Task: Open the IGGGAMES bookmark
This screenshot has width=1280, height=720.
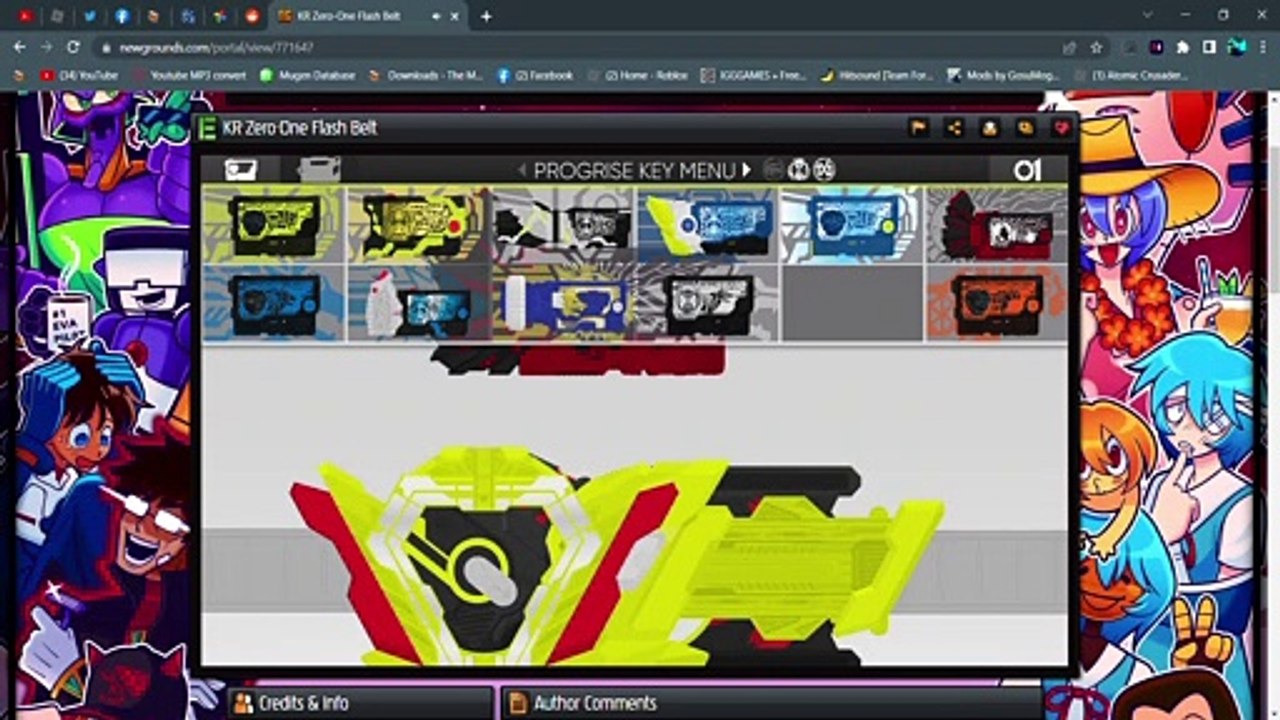Action: [753, 75]
